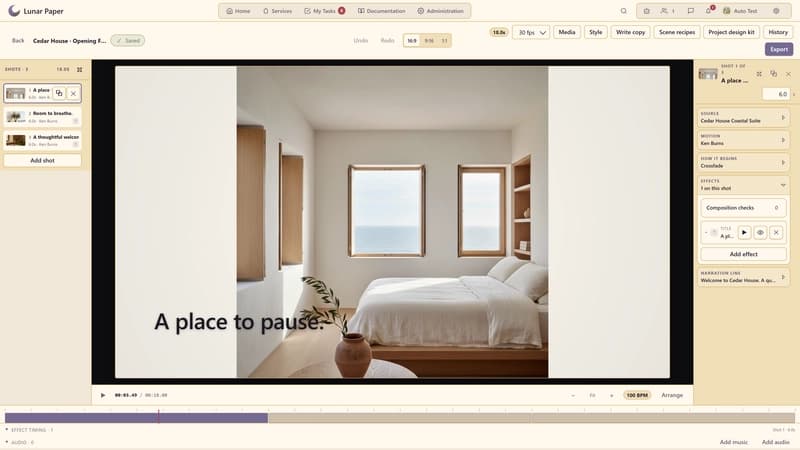This screenshot has width=800, height=450.
Task: Open the Documentation section
Action: point(382,11)
